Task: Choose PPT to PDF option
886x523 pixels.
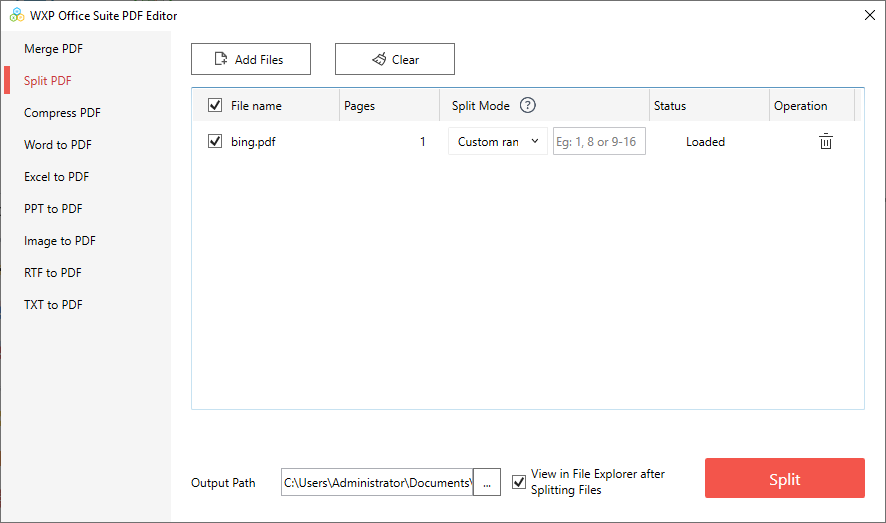Action: [53, 209]
